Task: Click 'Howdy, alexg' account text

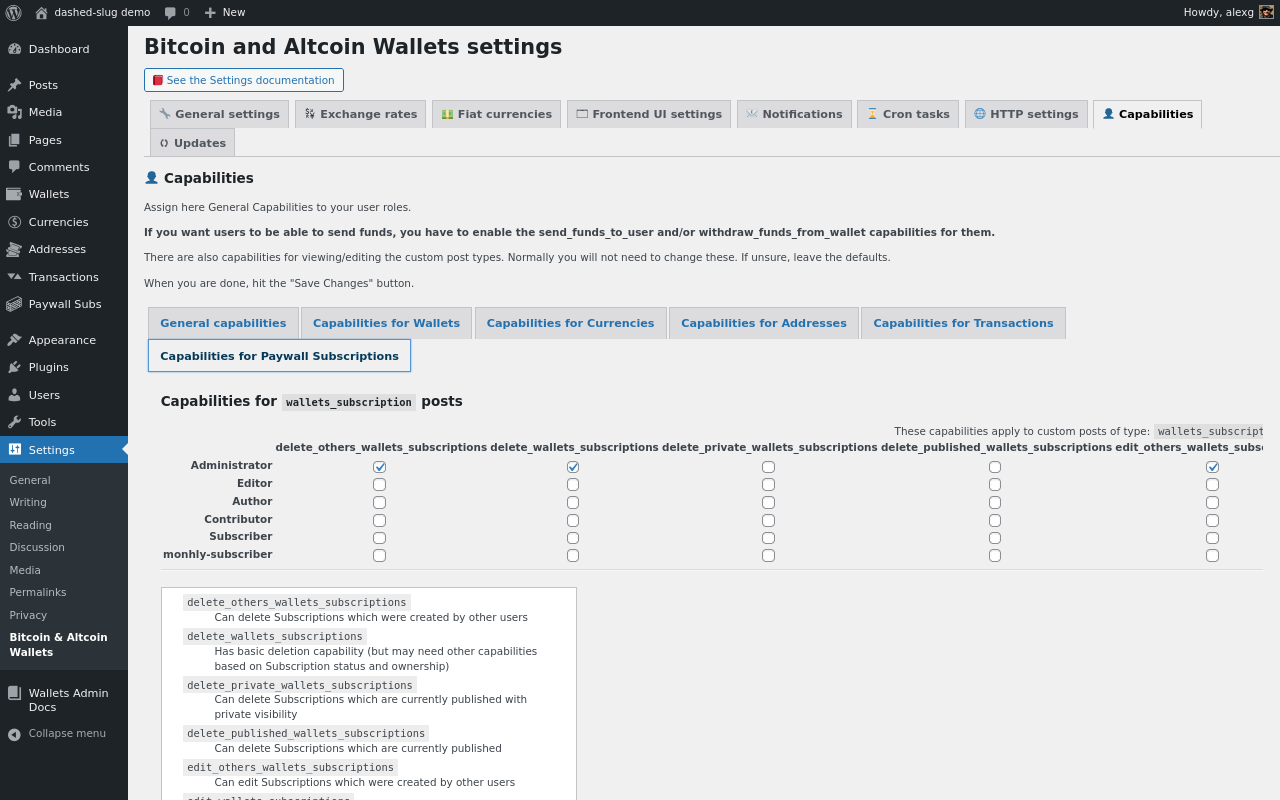Action: point(1218,13)
